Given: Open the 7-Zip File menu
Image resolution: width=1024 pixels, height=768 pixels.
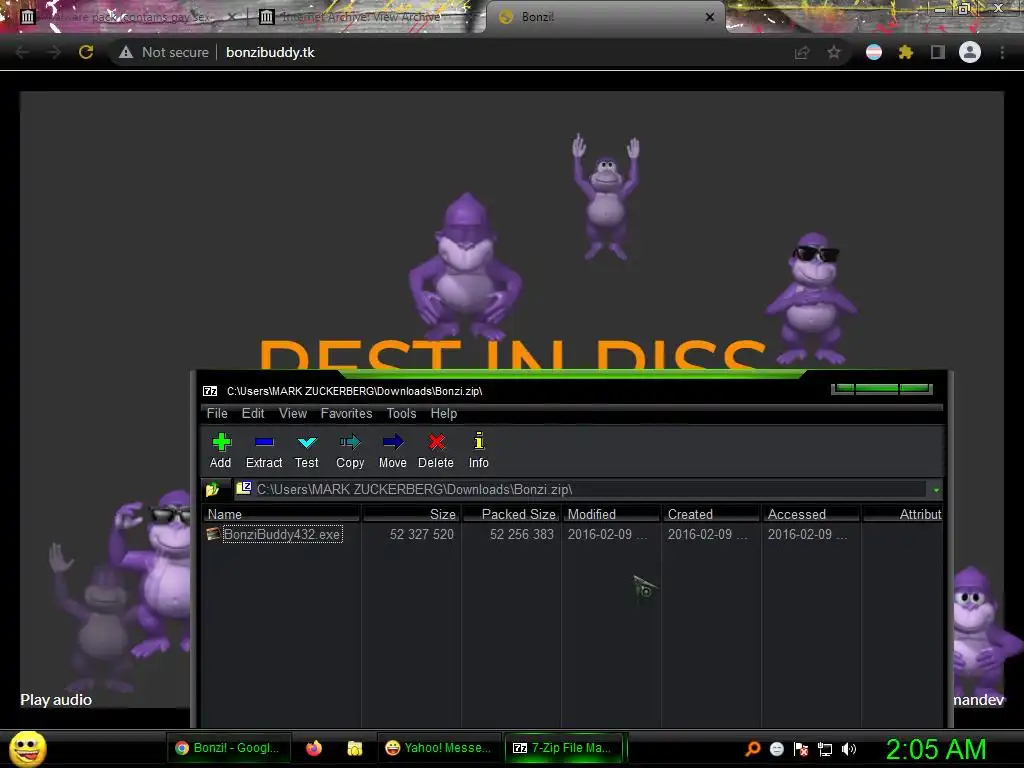Looking at the screenshot, I should [x=217, y=413].
